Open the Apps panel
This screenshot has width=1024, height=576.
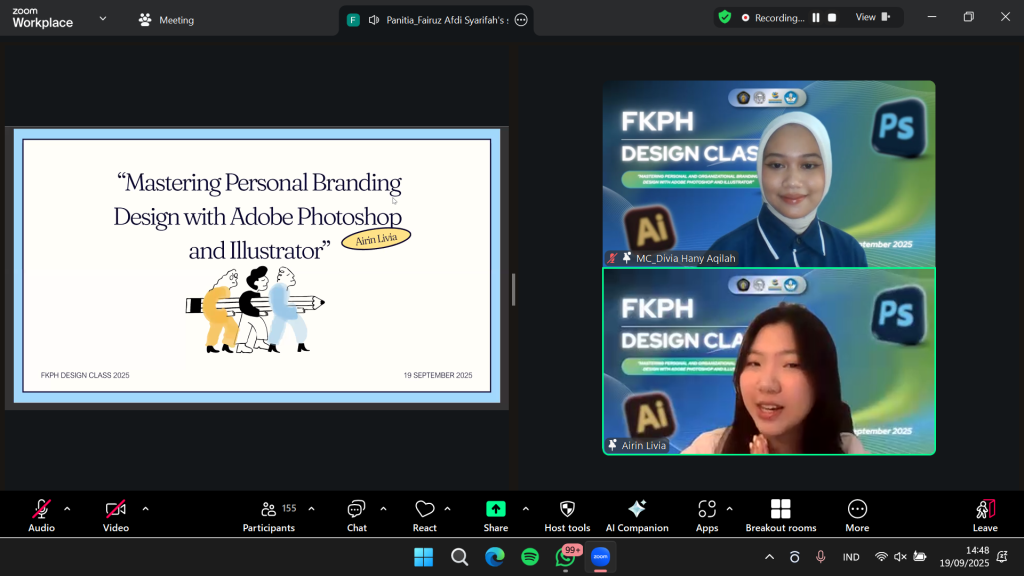(x=707, y=515)
